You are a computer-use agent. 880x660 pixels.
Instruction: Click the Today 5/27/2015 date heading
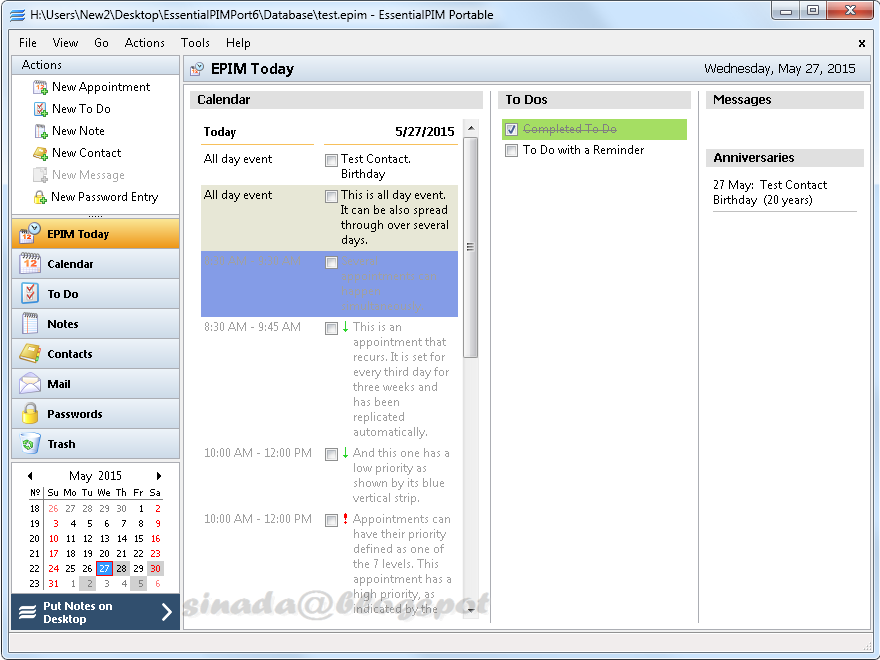click(x=329, y=132)
